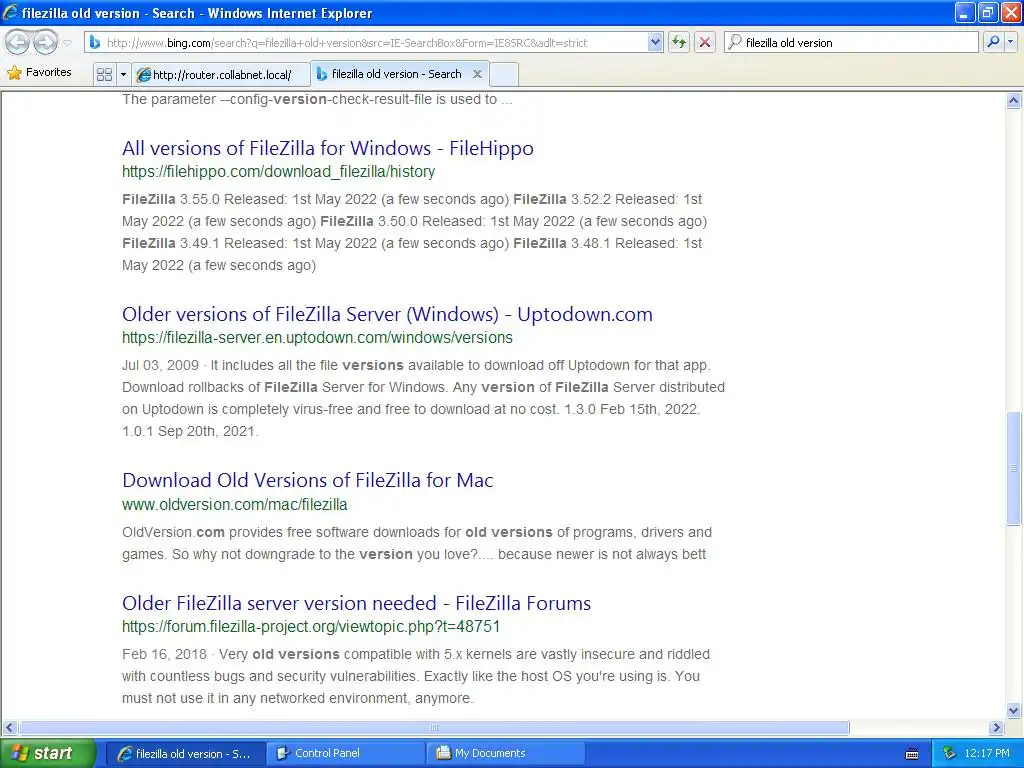The image size is (1024, 768).
Task: Click www.oldversion.com/mac/filezilla URL
Action: 234,504
